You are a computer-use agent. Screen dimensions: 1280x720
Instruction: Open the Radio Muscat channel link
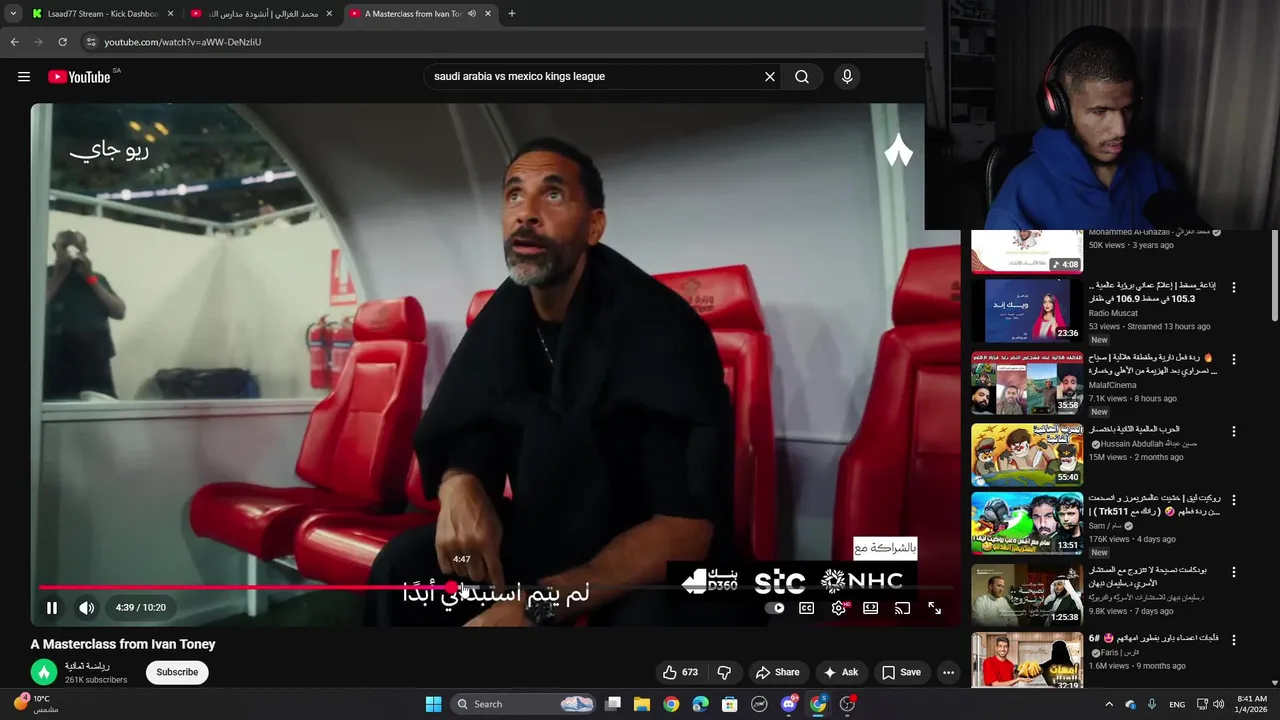pos(1113,313)
